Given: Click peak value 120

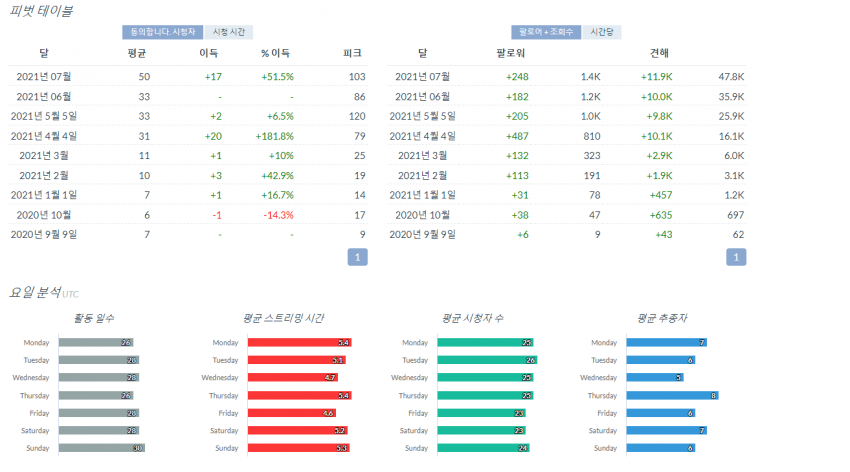Looking at the screenshot, I should [357, 117].
